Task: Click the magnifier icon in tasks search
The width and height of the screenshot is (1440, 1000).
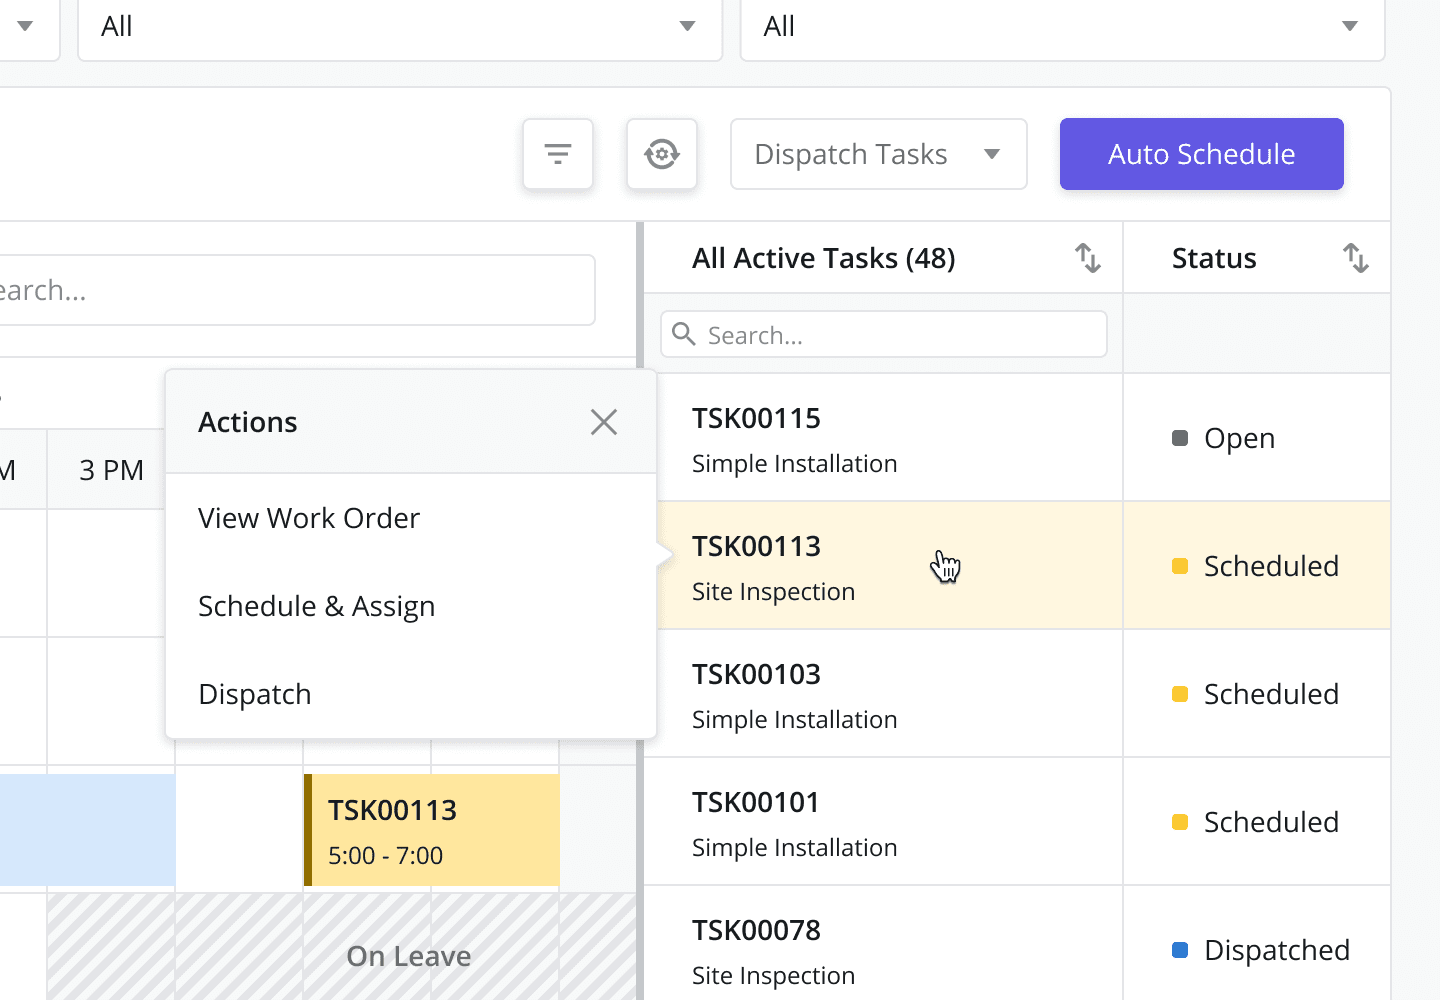Action: click(684, 334)
